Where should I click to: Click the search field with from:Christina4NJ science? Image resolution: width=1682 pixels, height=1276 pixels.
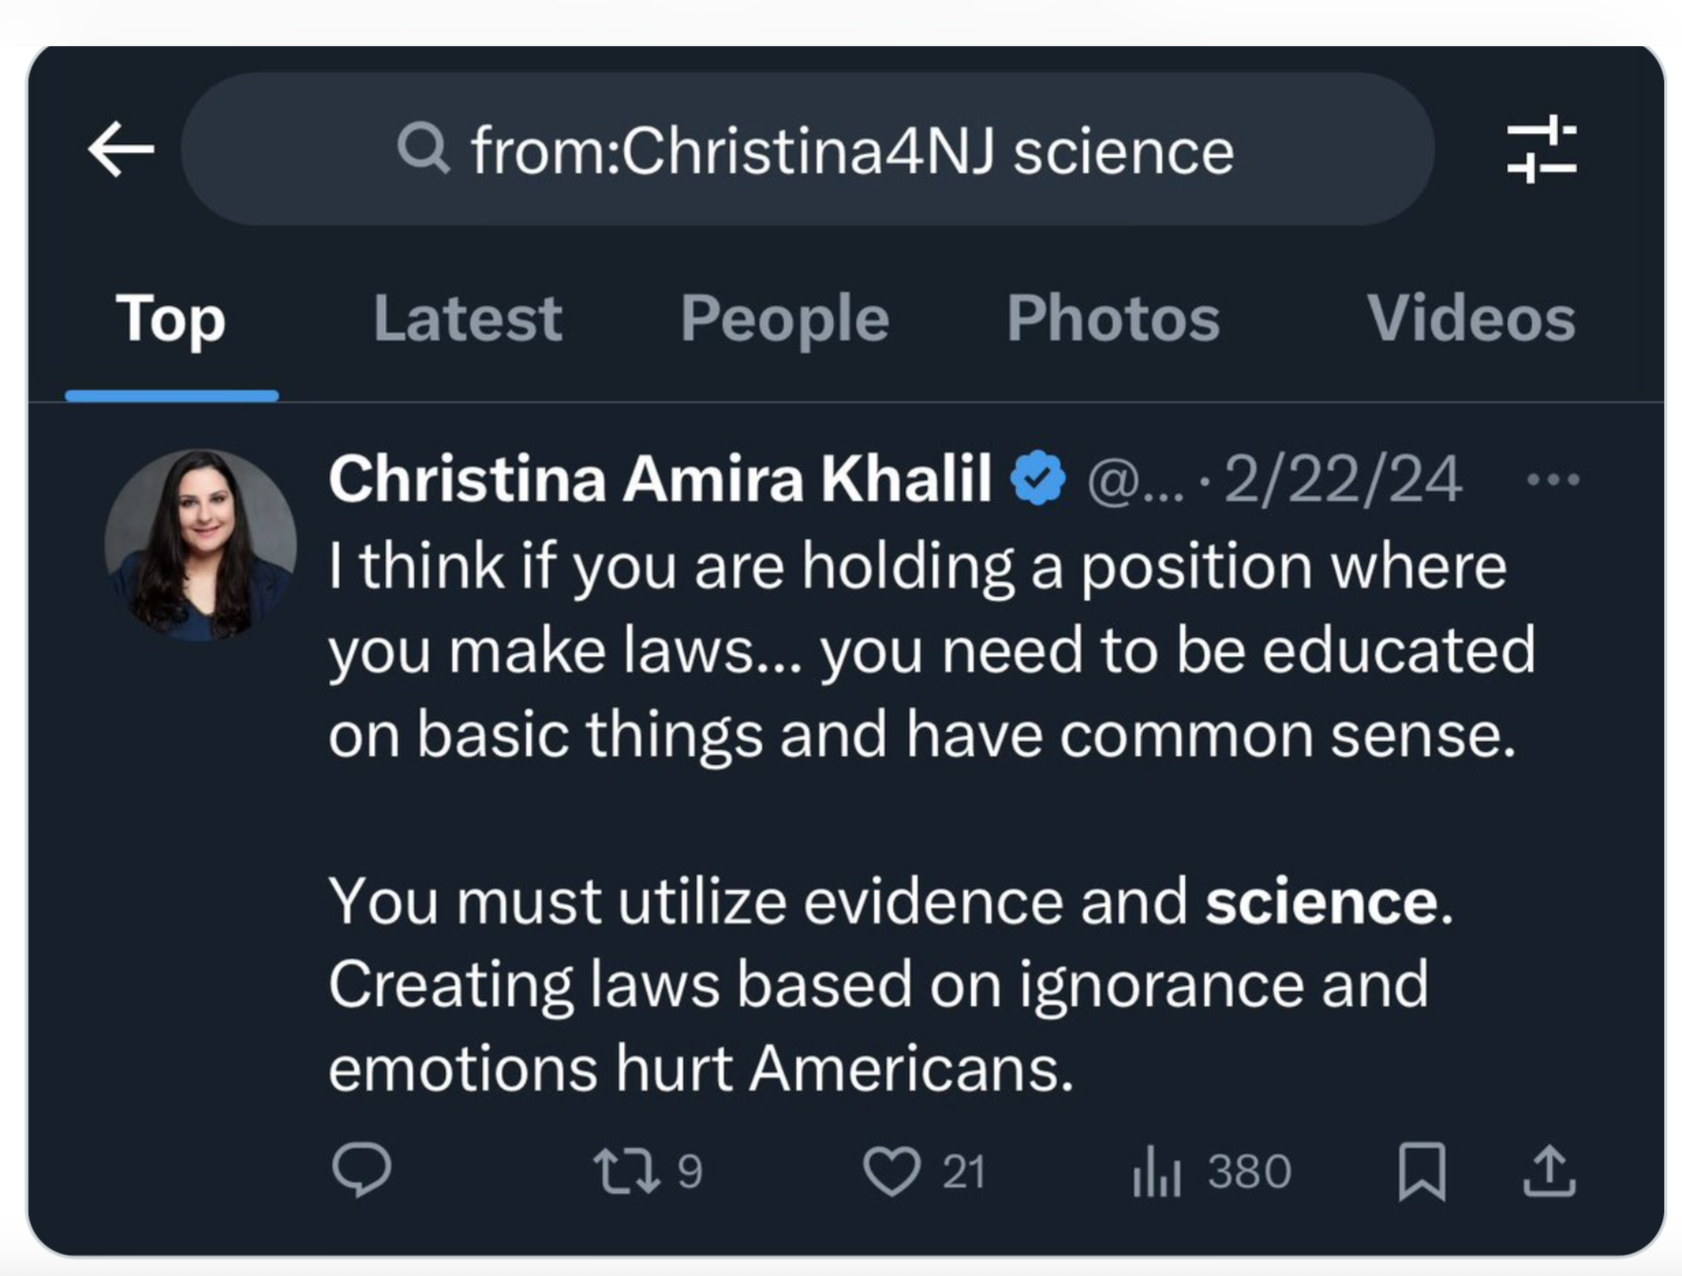tap(808, 149)
